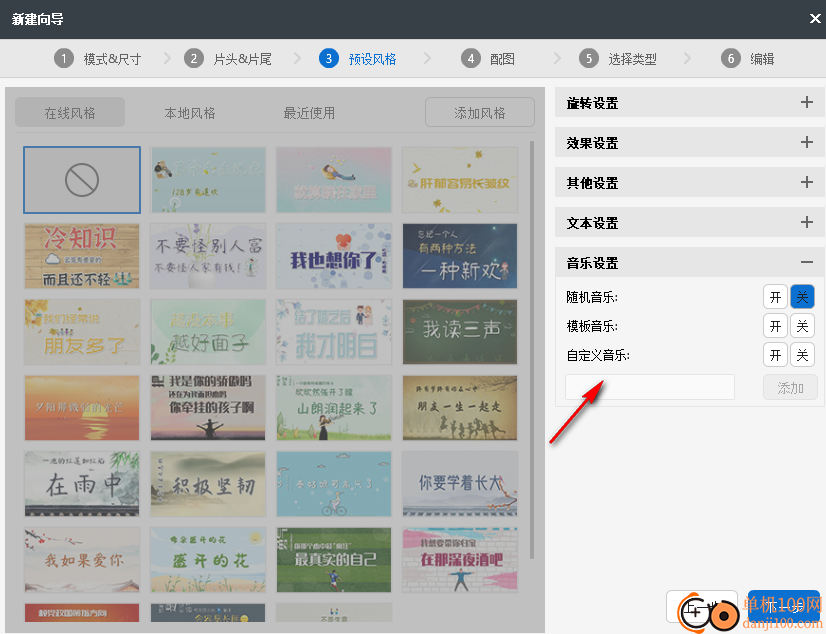Image resolution: width=826 pixels, height=634 pixels.
Task: Select the 越好面子 style thumbnail
Action: point(208,332)
